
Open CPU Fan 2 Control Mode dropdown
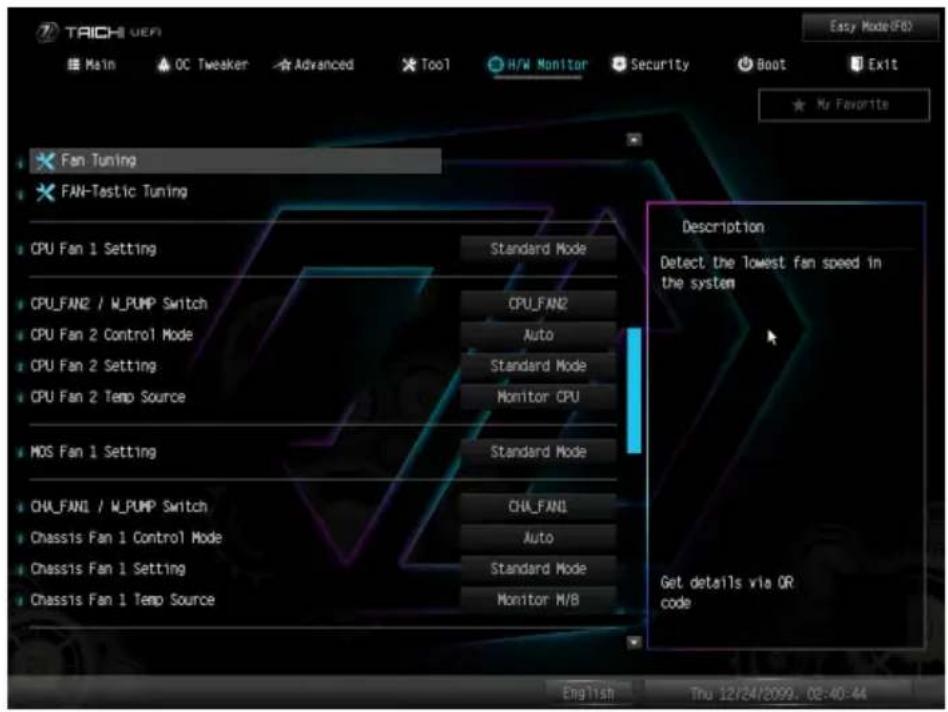[538, 335]
